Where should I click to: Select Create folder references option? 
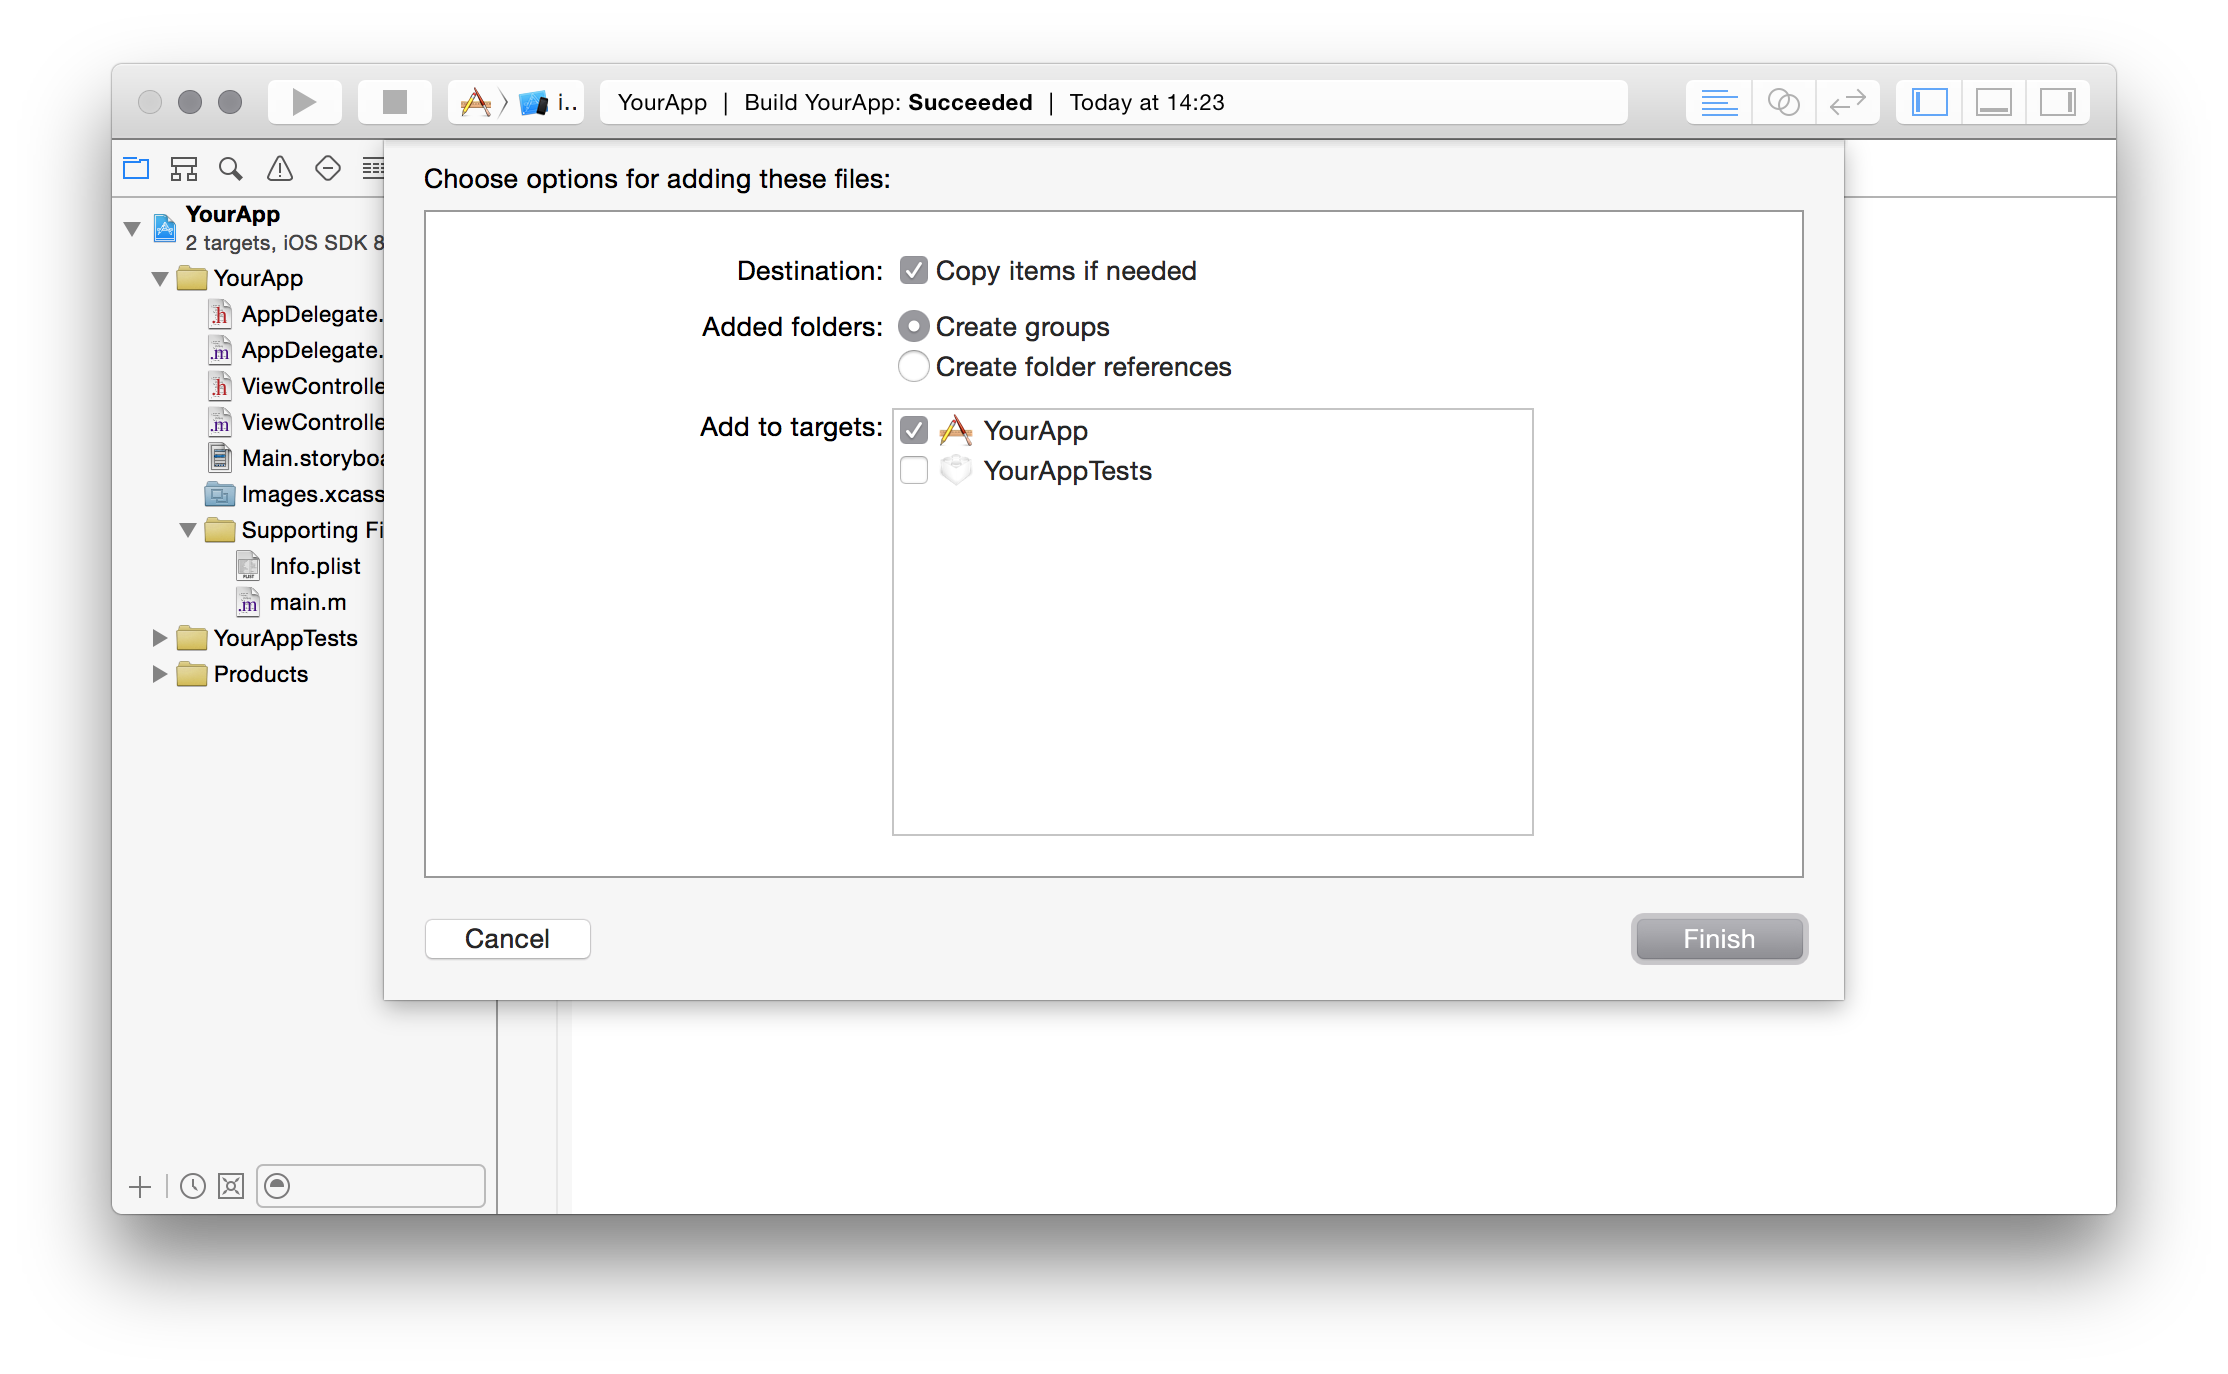(x=913, y=367)
